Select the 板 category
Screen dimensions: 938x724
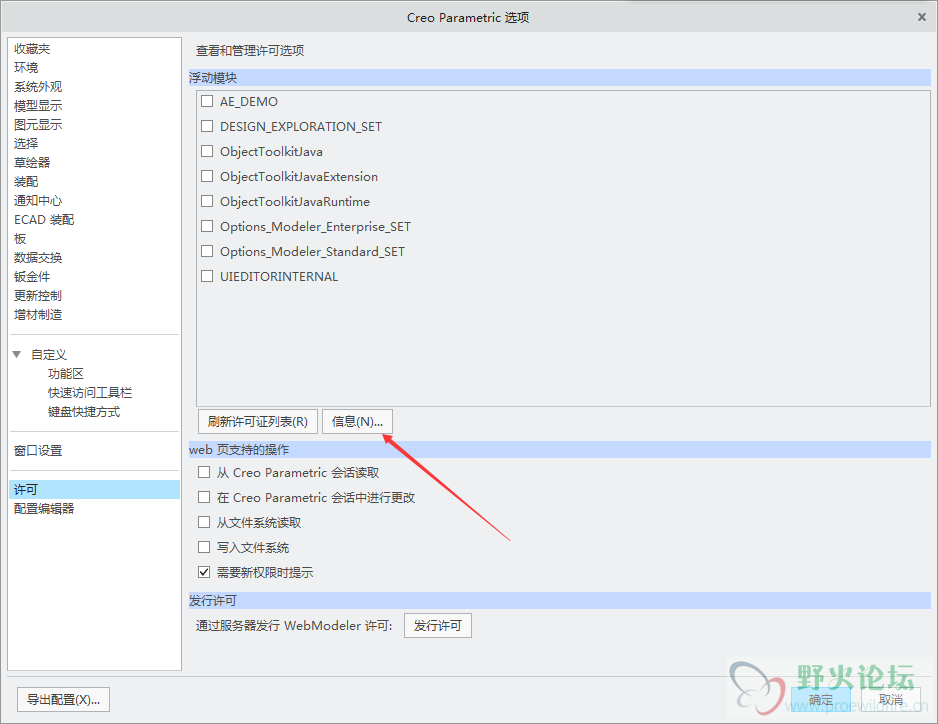tap(20, 239)
